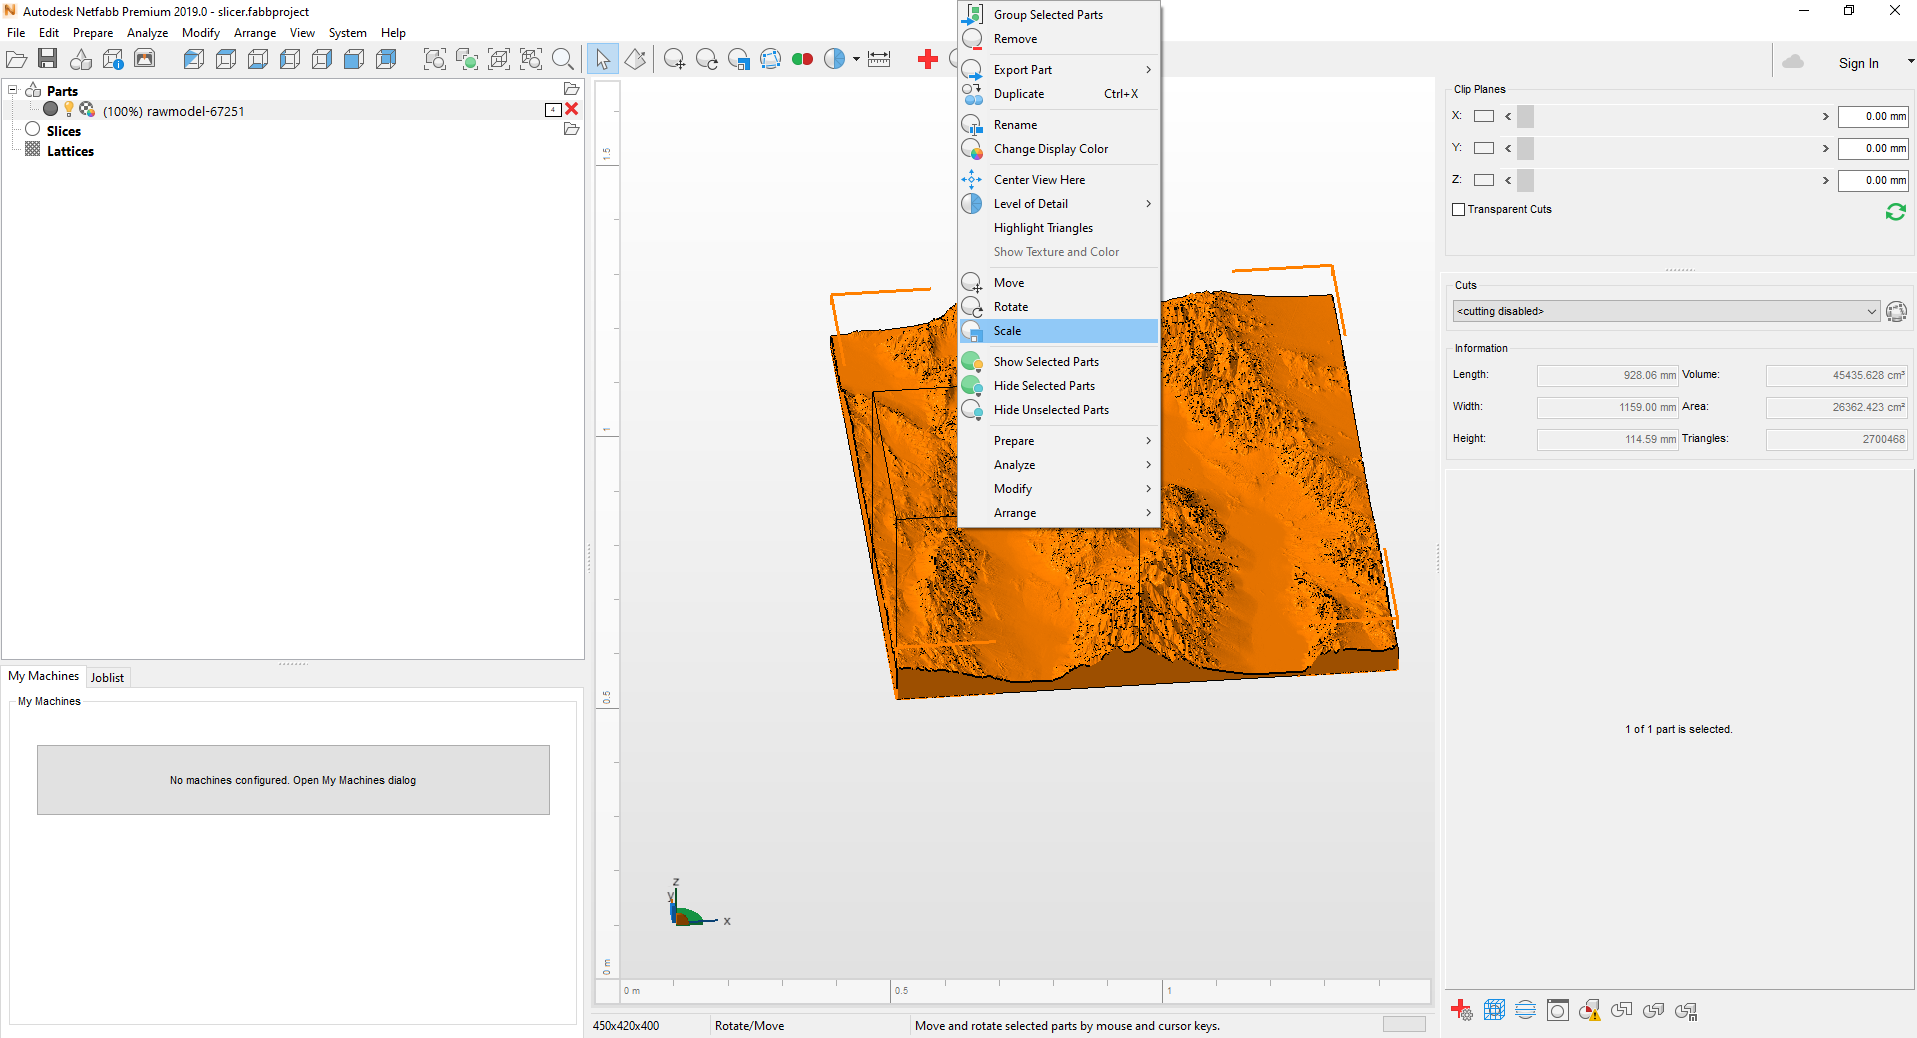Screen dimensions: 1917x1038
Task: Choose Hide Selected Parts from context menu
Action: (1059, 386)
